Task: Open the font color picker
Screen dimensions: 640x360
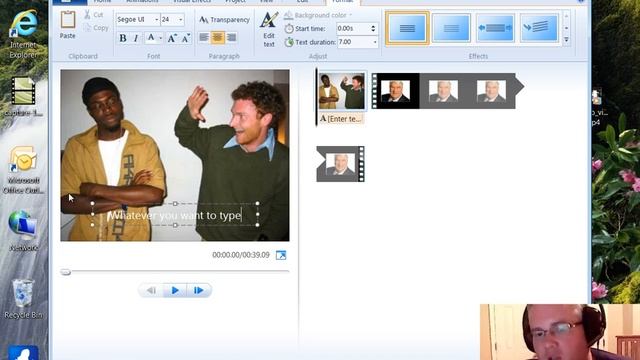Action: point(151,38)
